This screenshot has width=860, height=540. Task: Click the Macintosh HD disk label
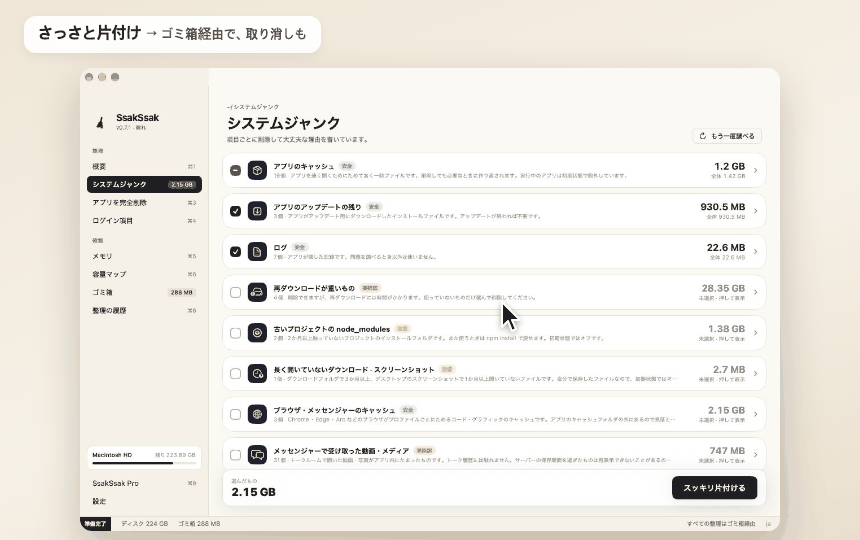tap(112, 455)
